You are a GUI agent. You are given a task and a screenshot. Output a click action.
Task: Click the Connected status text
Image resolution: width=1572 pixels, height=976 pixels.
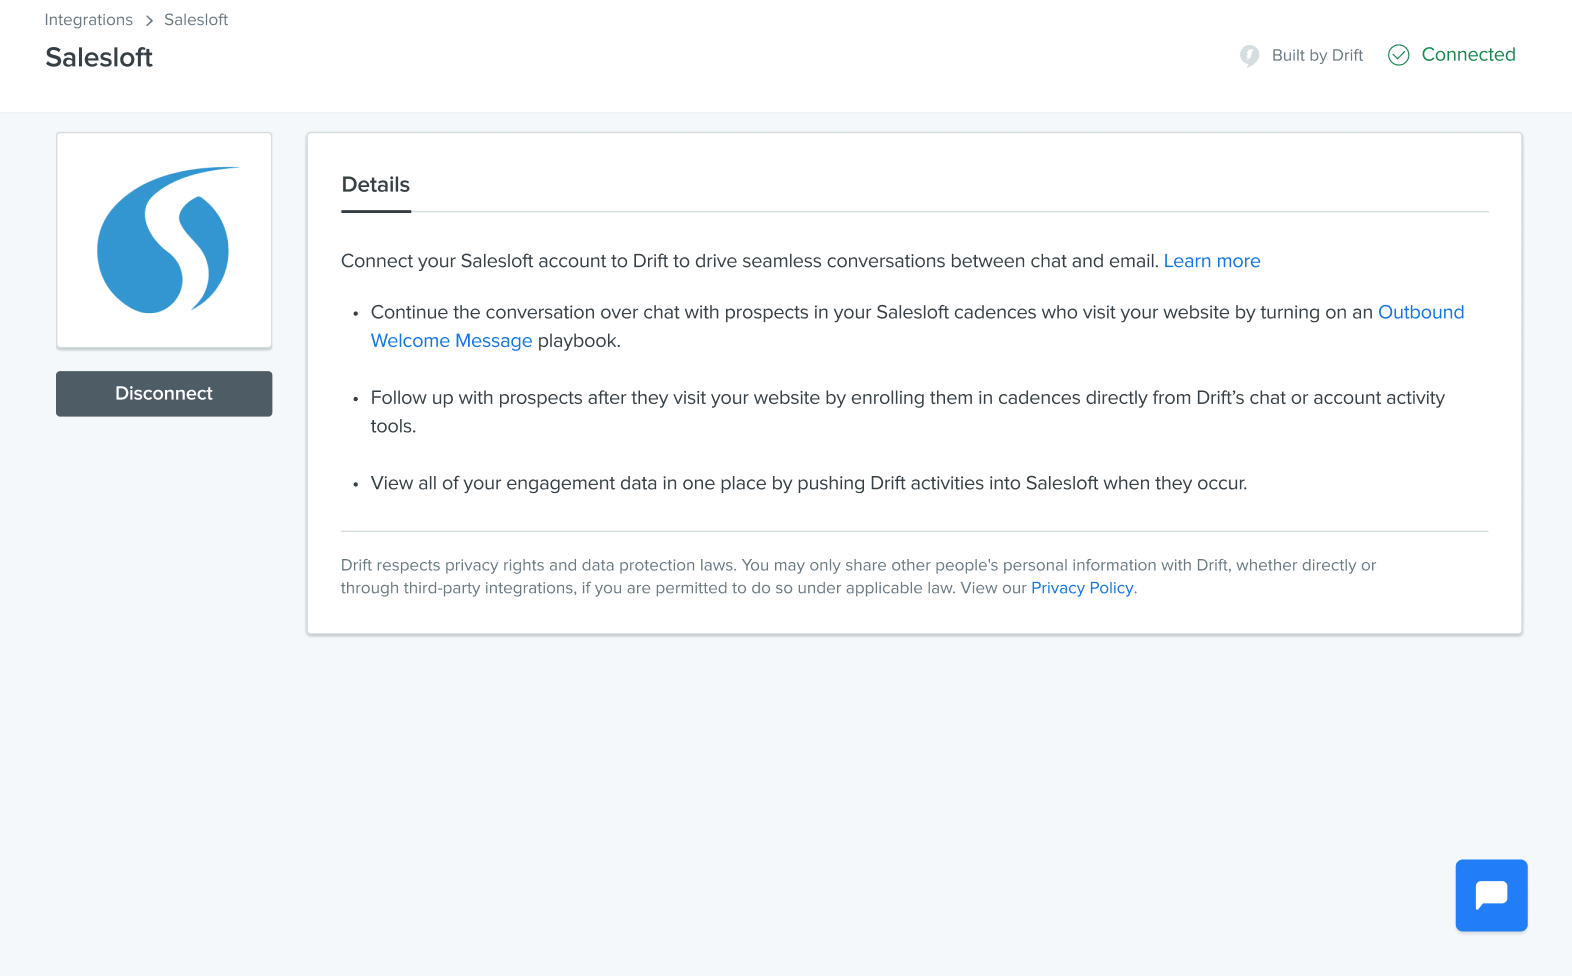(x=1469, y=55)
